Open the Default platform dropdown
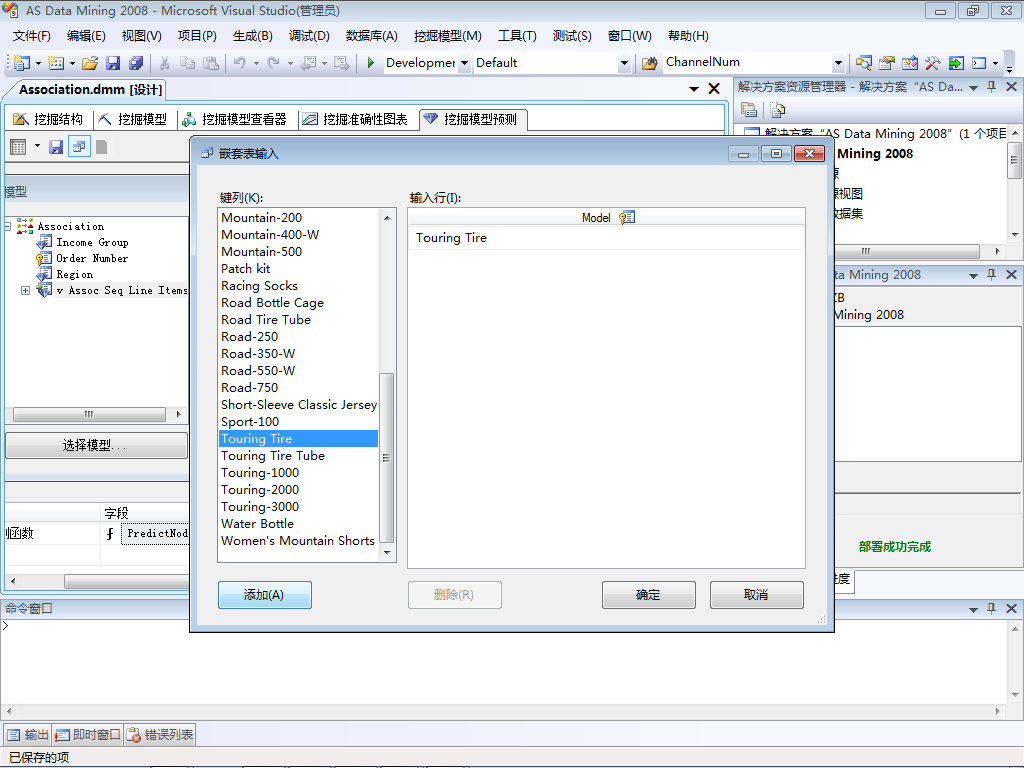 pyautogui.click(x=624, y=63)
